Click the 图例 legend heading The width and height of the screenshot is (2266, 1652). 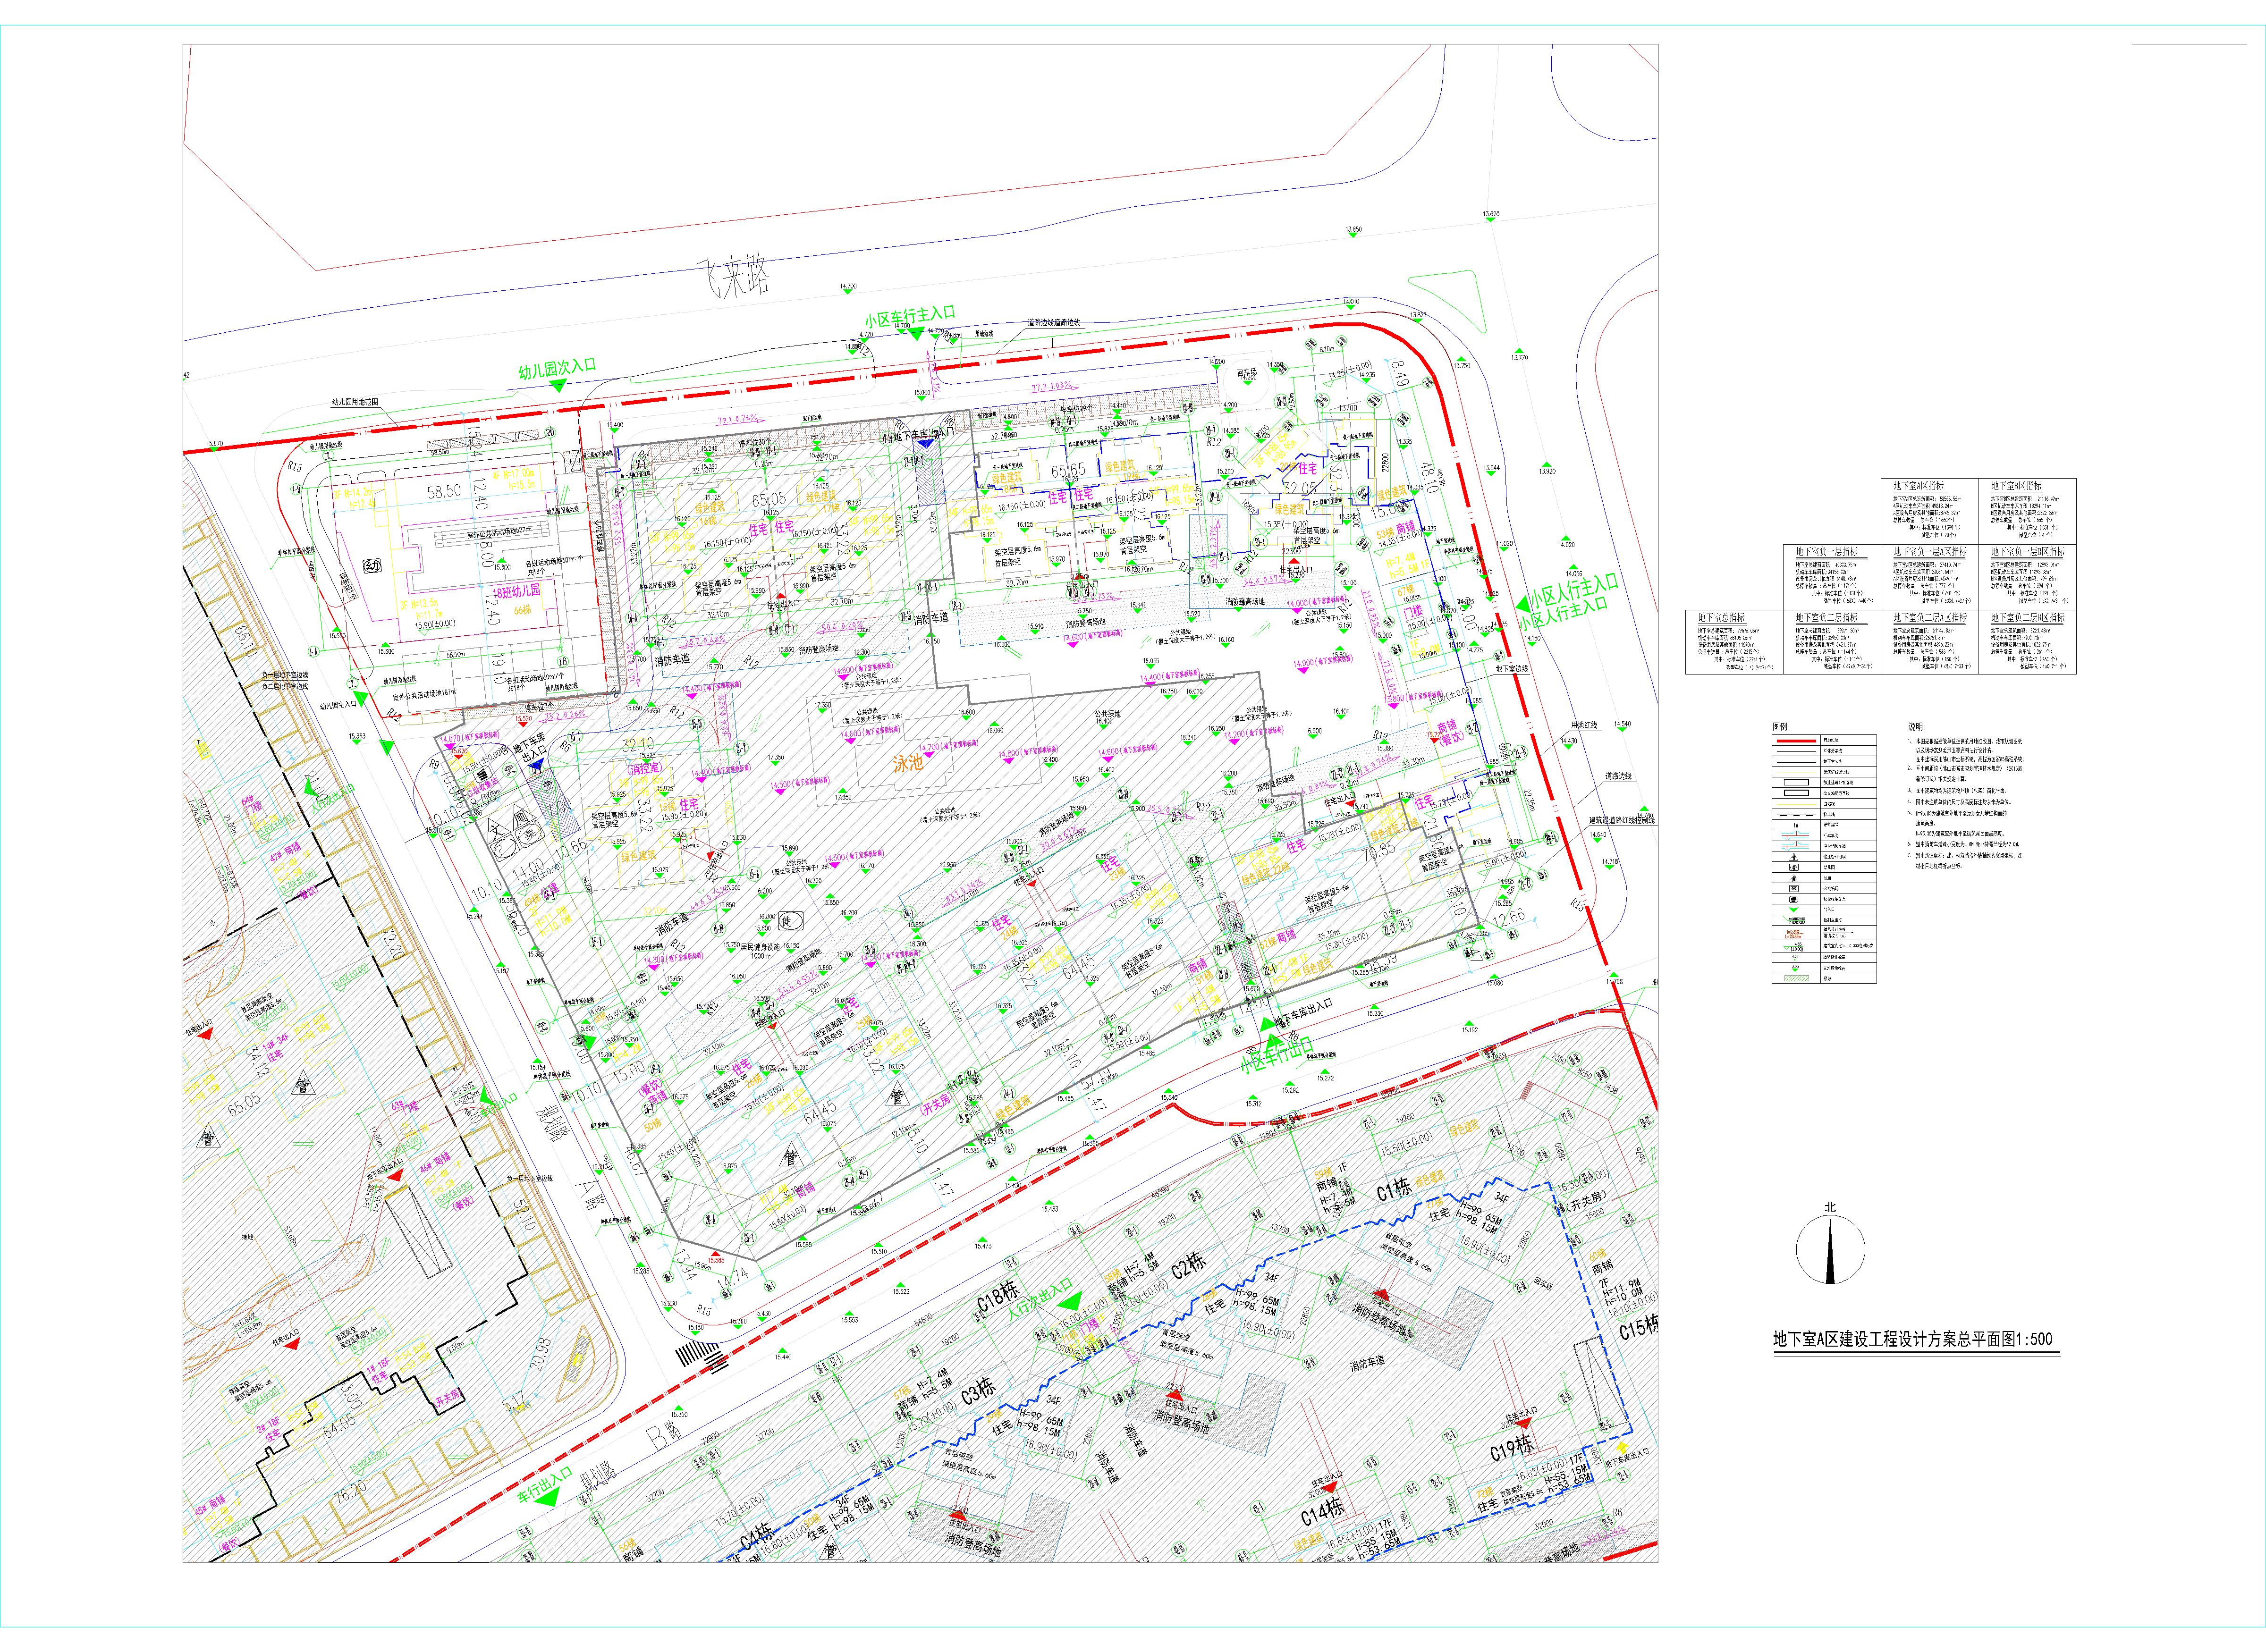click(x=1780, y=726)
